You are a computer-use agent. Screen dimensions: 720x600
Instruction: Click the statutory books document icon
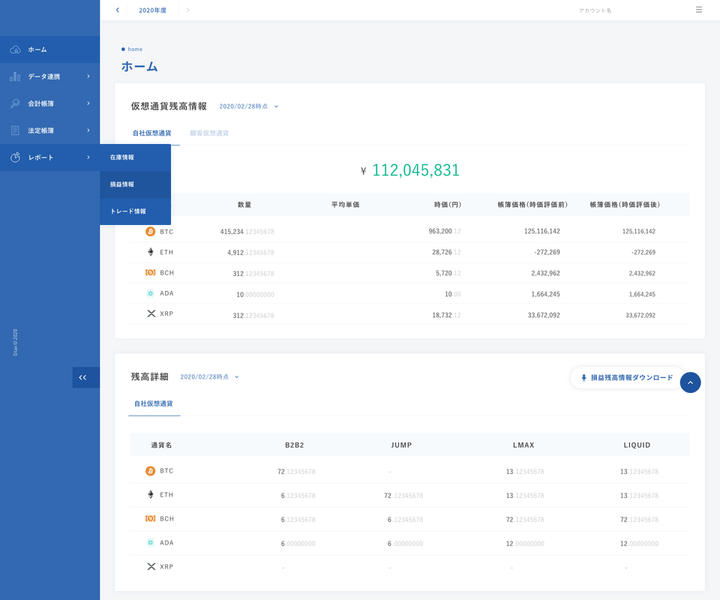pos(15,130)
